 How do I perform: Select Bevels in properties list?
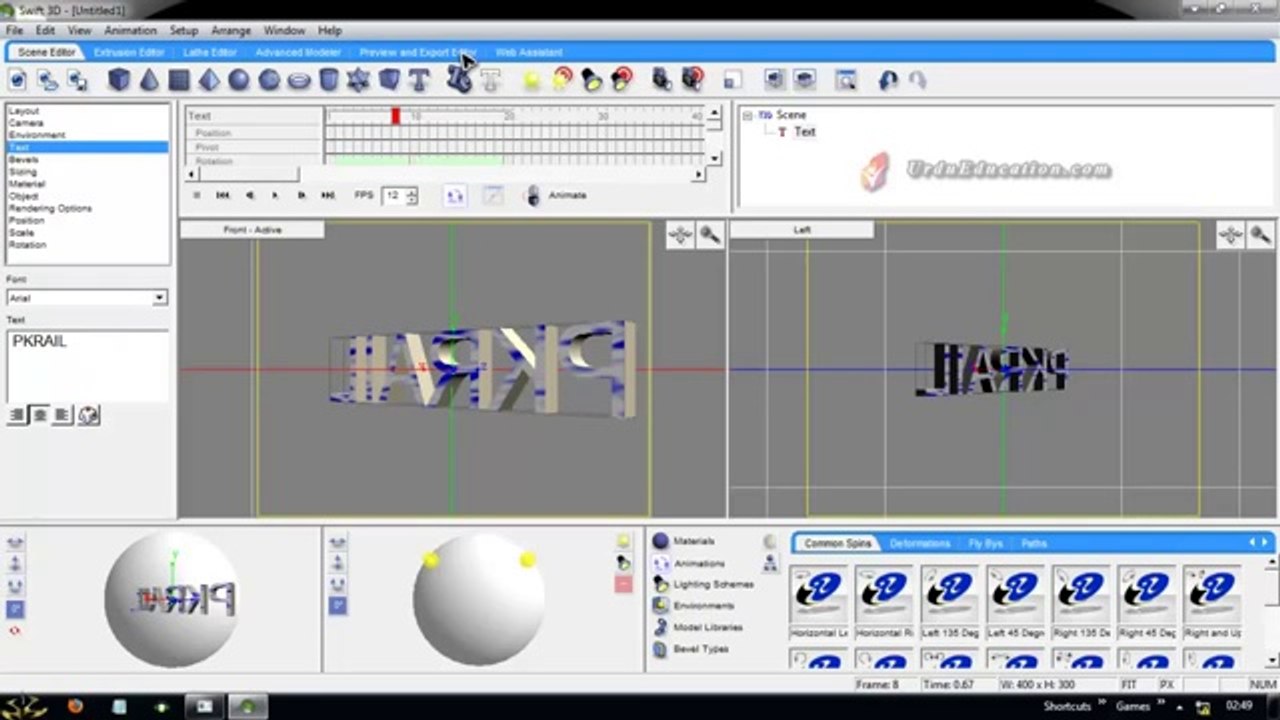pyautogui.click(x=87, y=160)
